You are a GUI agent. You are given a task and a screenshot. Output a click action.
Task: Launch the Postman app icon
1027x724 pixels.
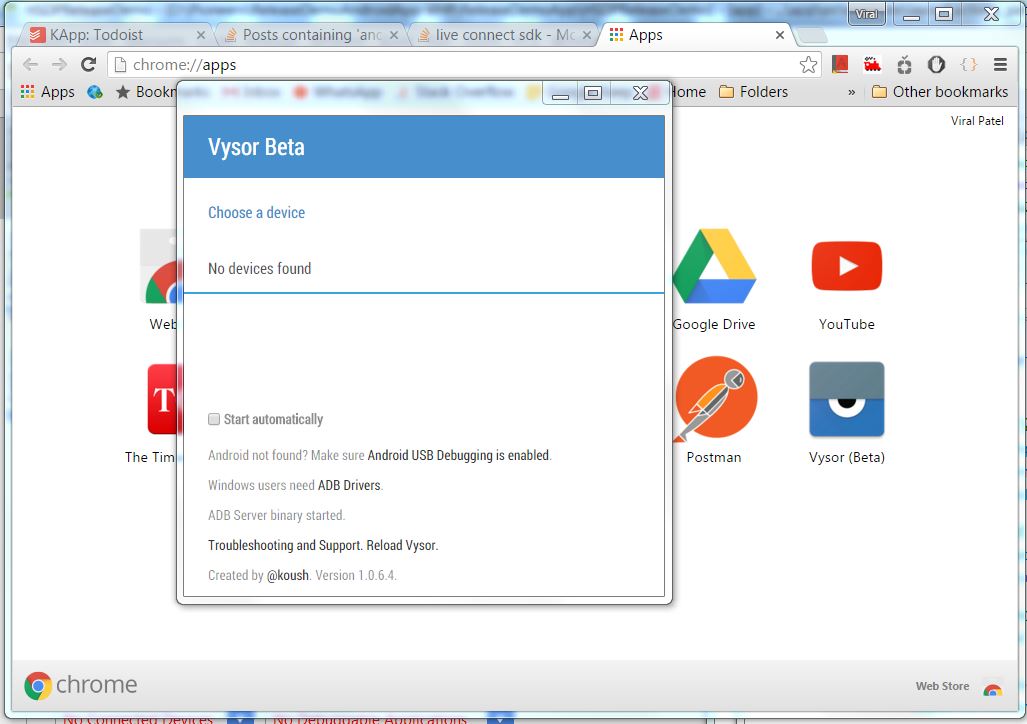pyautogui.click(x=715, y=398)
